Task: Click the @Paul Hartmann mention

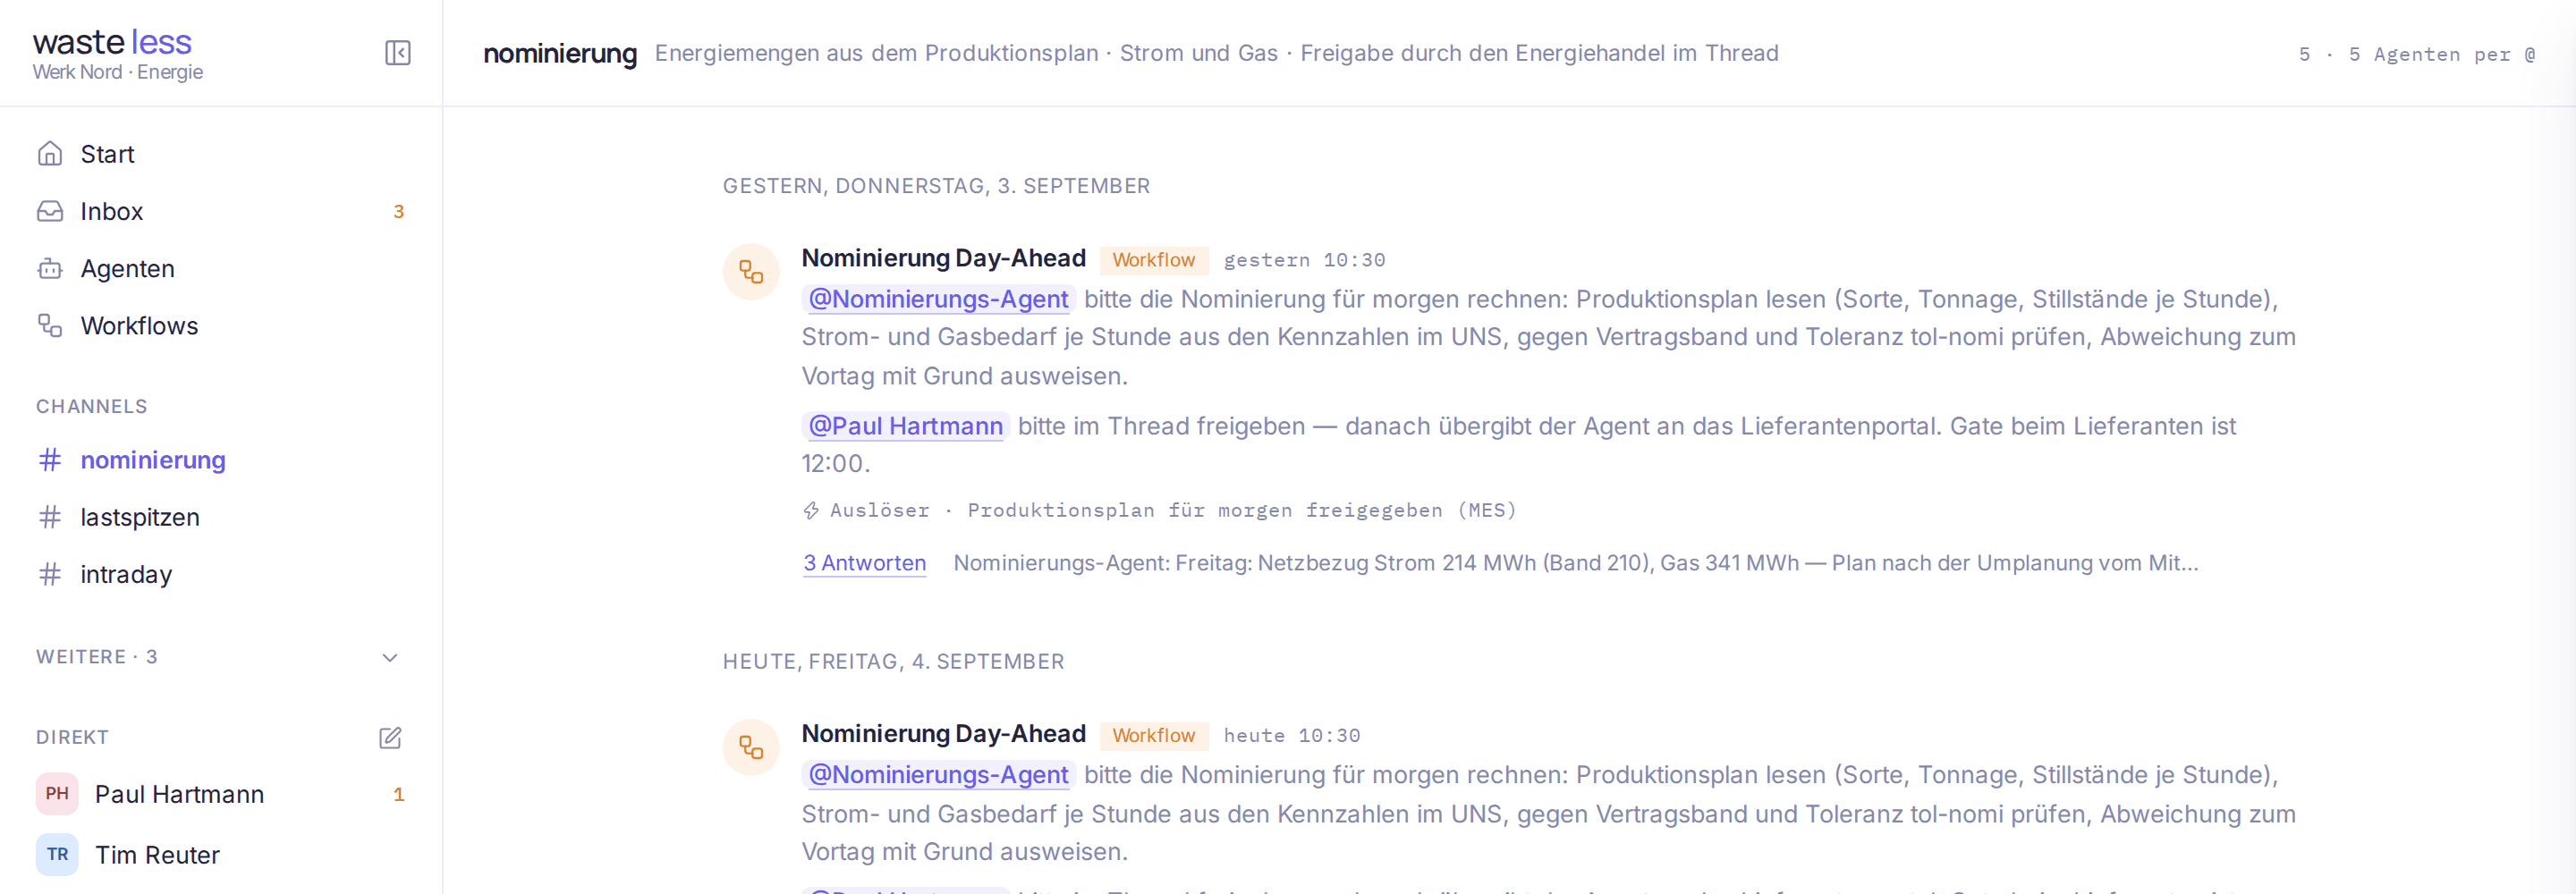Action: pyautogui.click(x=905, y=426)
